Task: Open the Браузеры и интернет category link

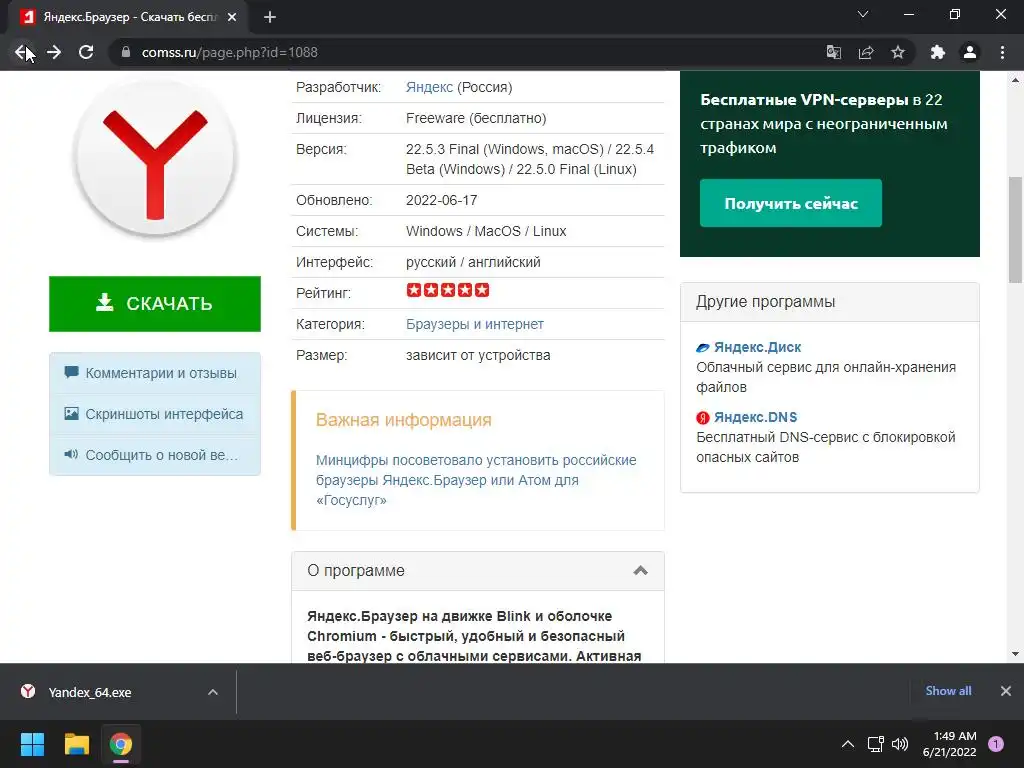Action: pos(475,324)
